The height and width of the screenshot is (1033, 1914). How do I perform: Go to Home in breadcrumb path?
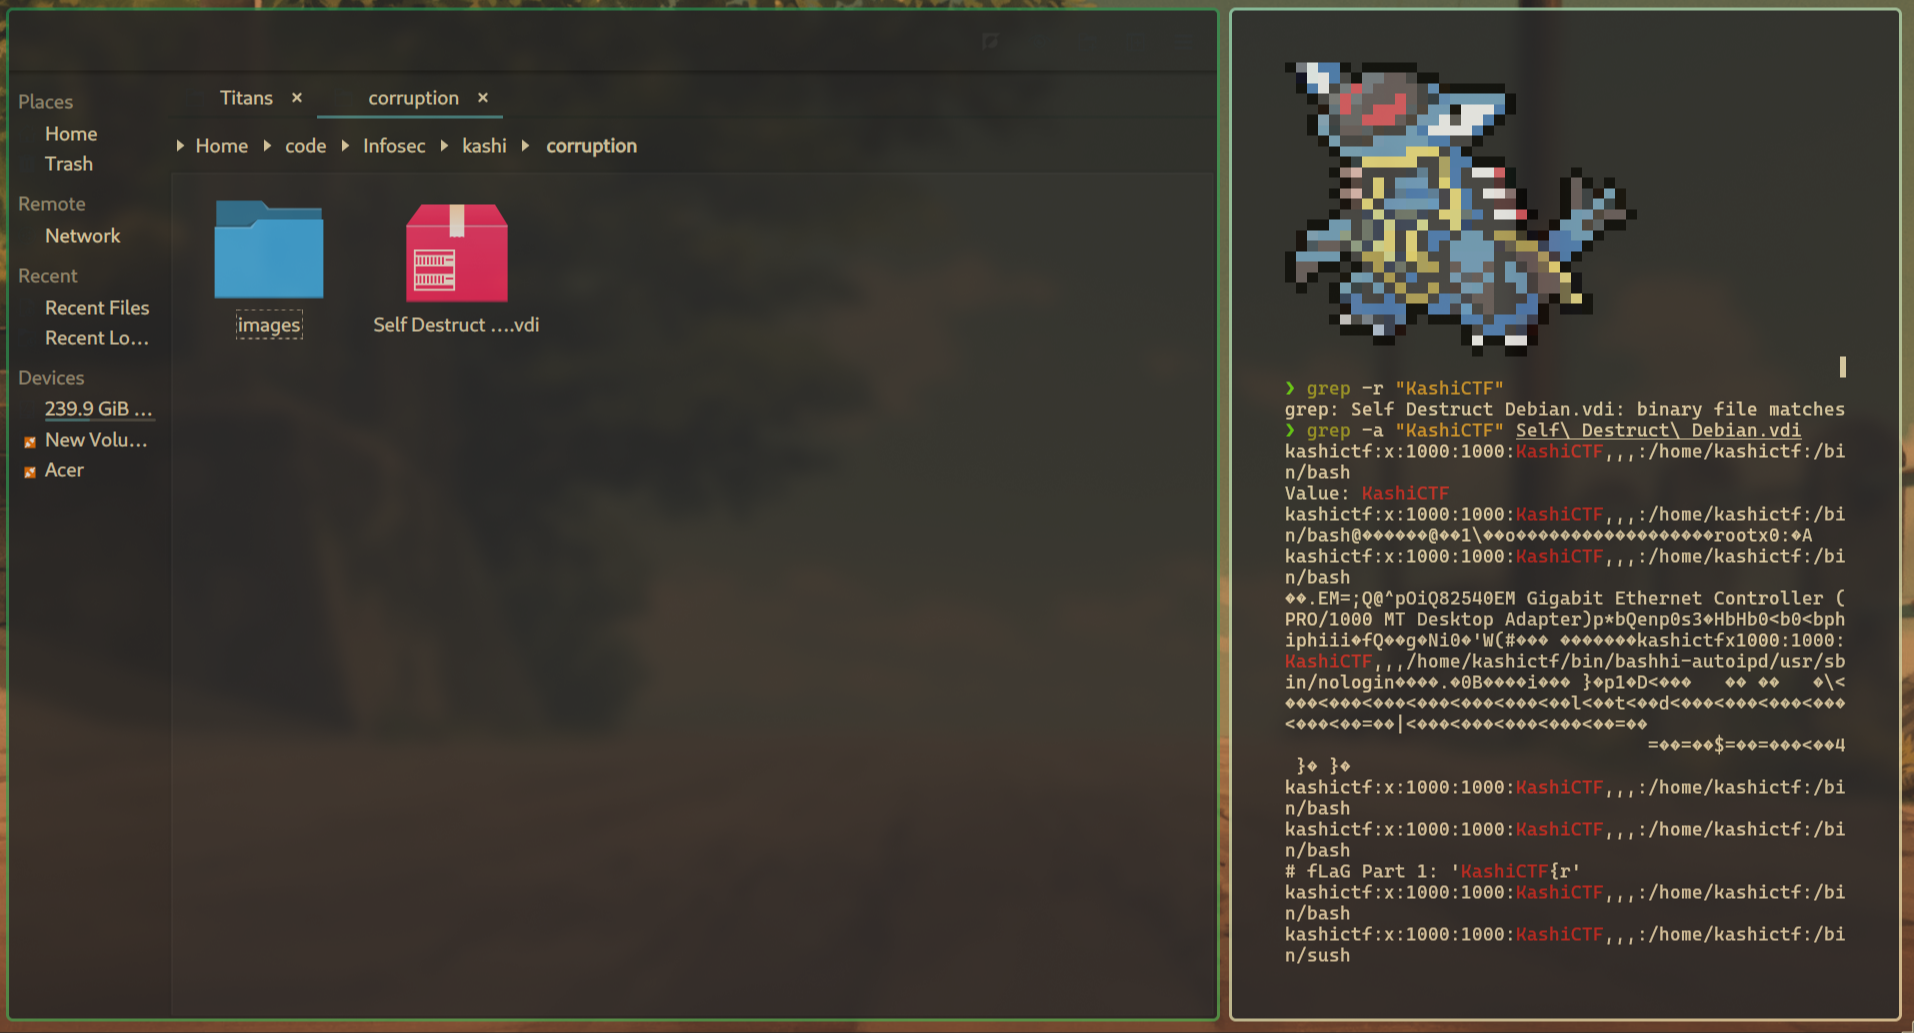[222, 146]
